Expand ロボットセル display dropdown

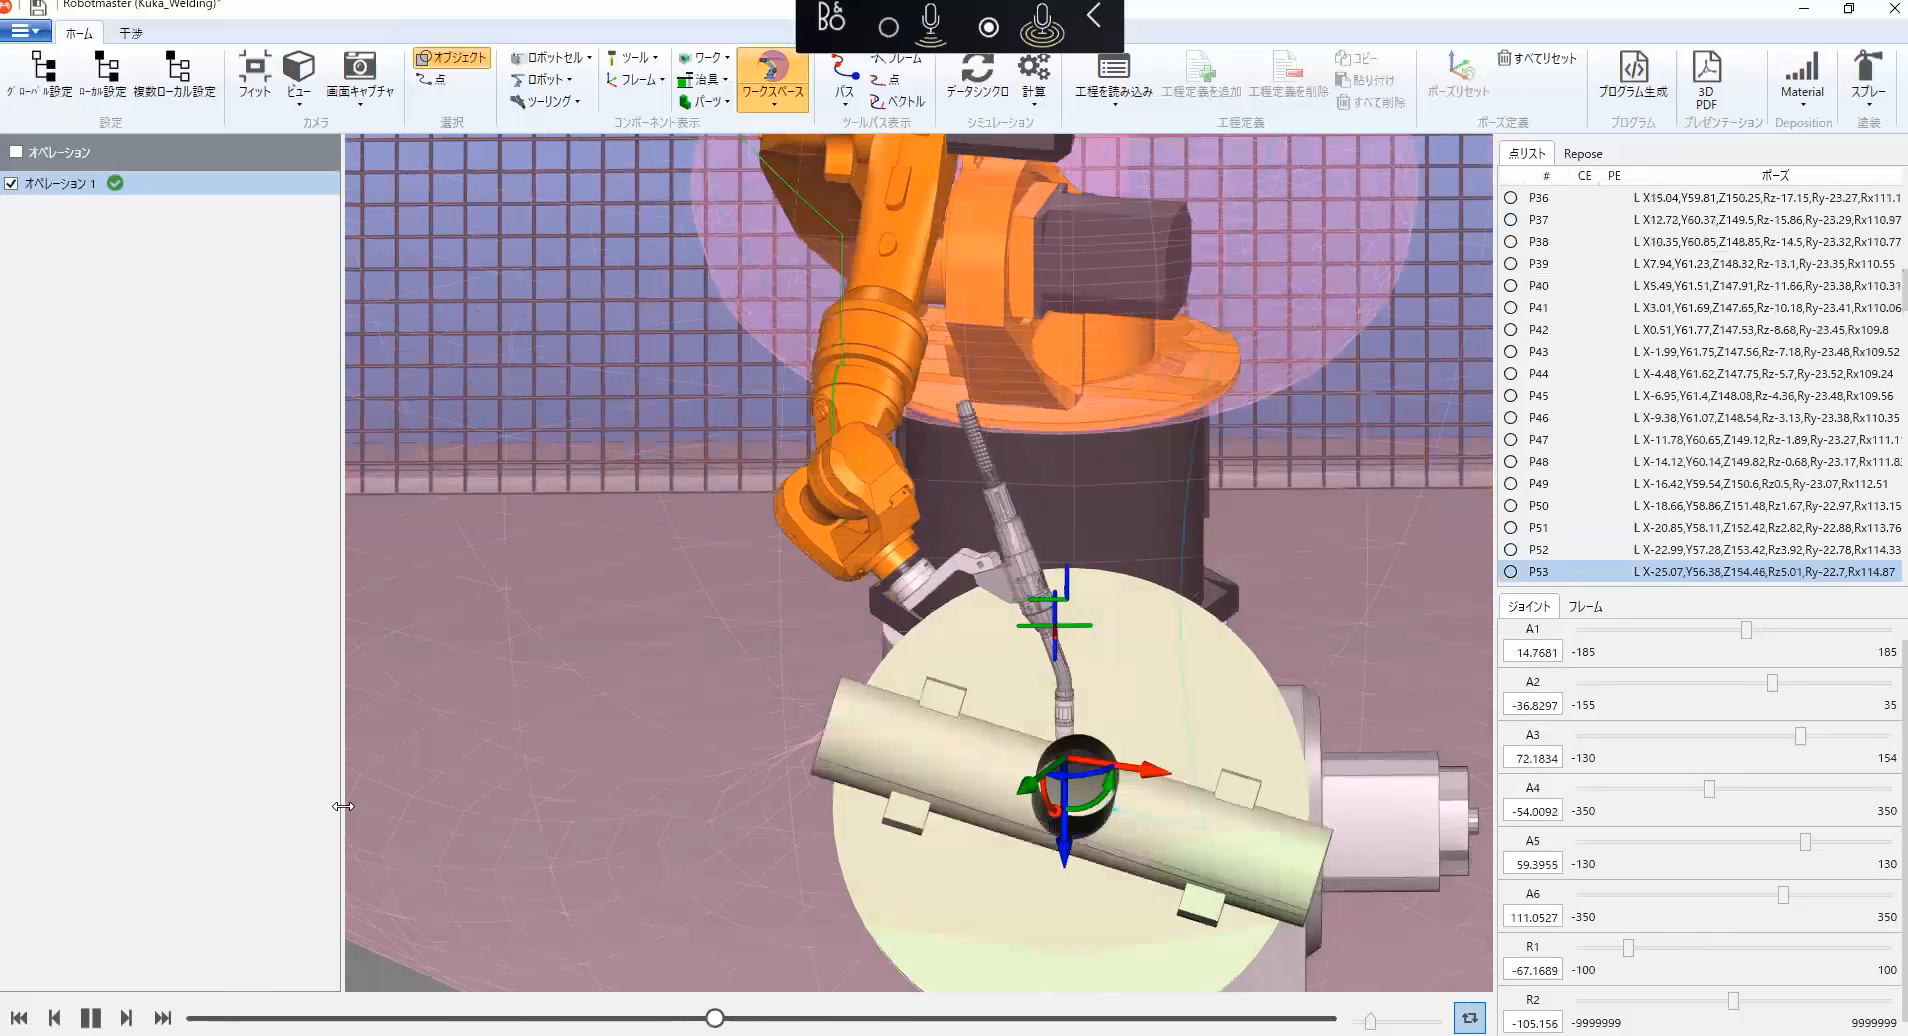[551, 58]
